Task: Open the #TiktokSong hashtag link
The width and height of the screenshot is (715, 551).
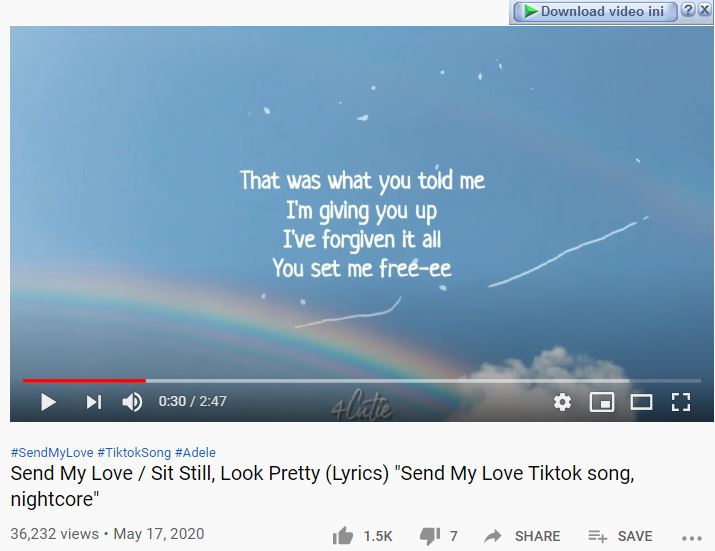Action: pos(134,452)
